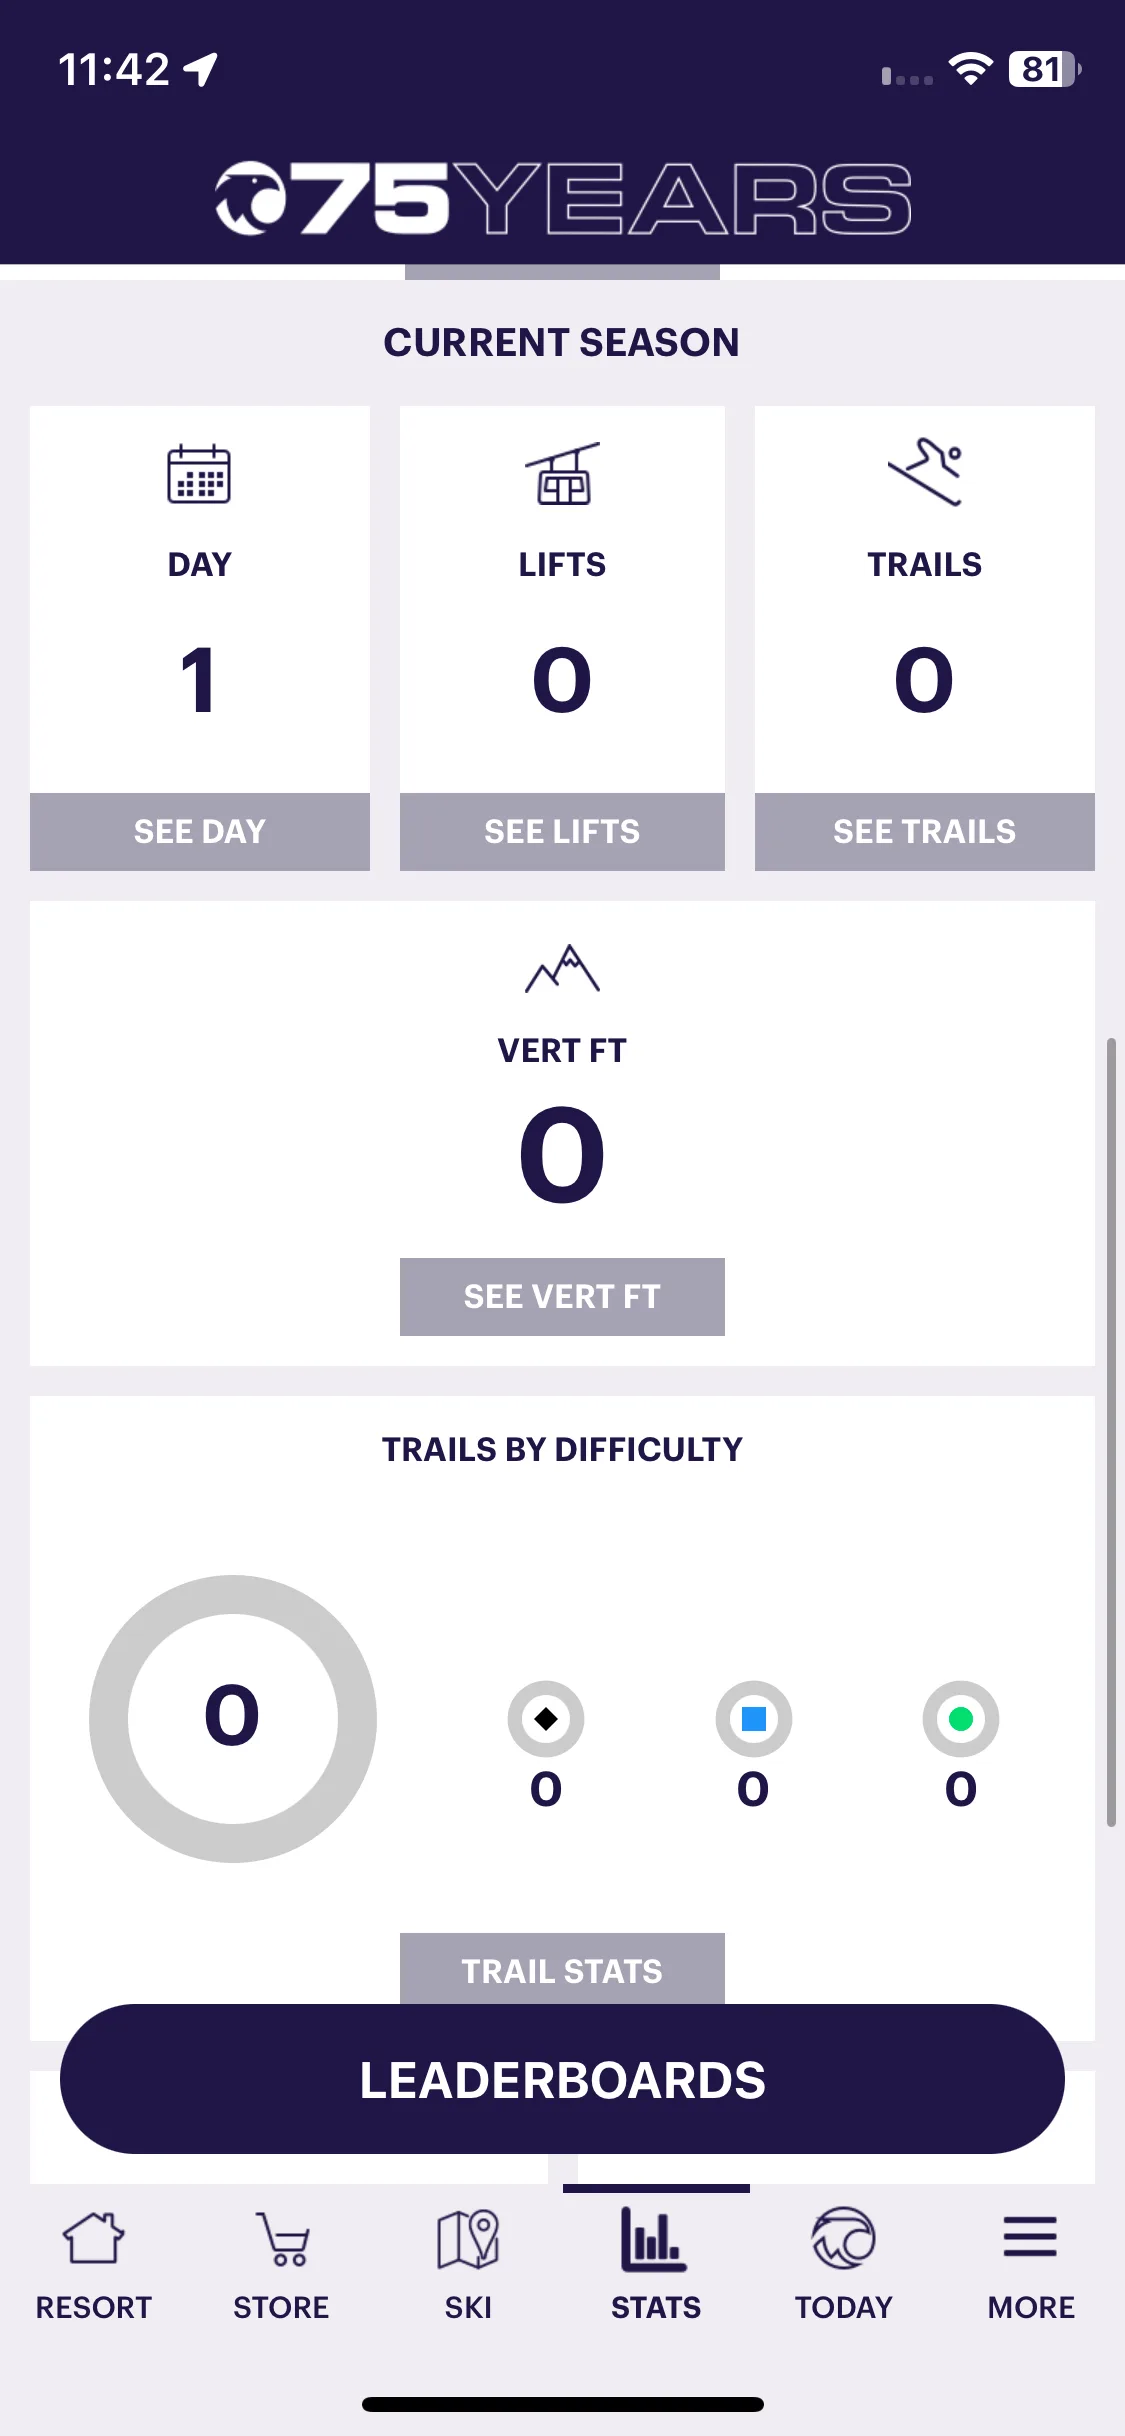Open See Vert Ft details

coord(562,1297)
